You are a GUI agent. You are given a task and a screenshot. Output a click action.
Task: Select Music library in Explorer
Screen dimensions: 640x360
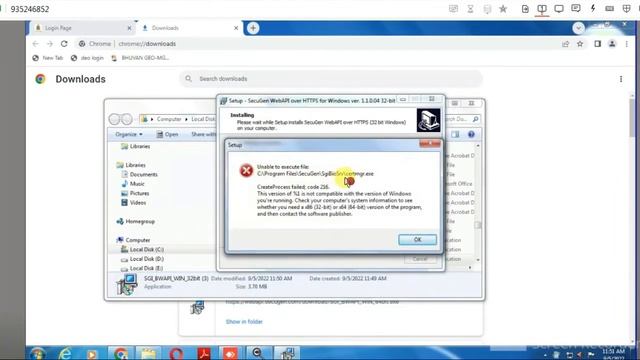pyautogui.click(x=133, y=184)
